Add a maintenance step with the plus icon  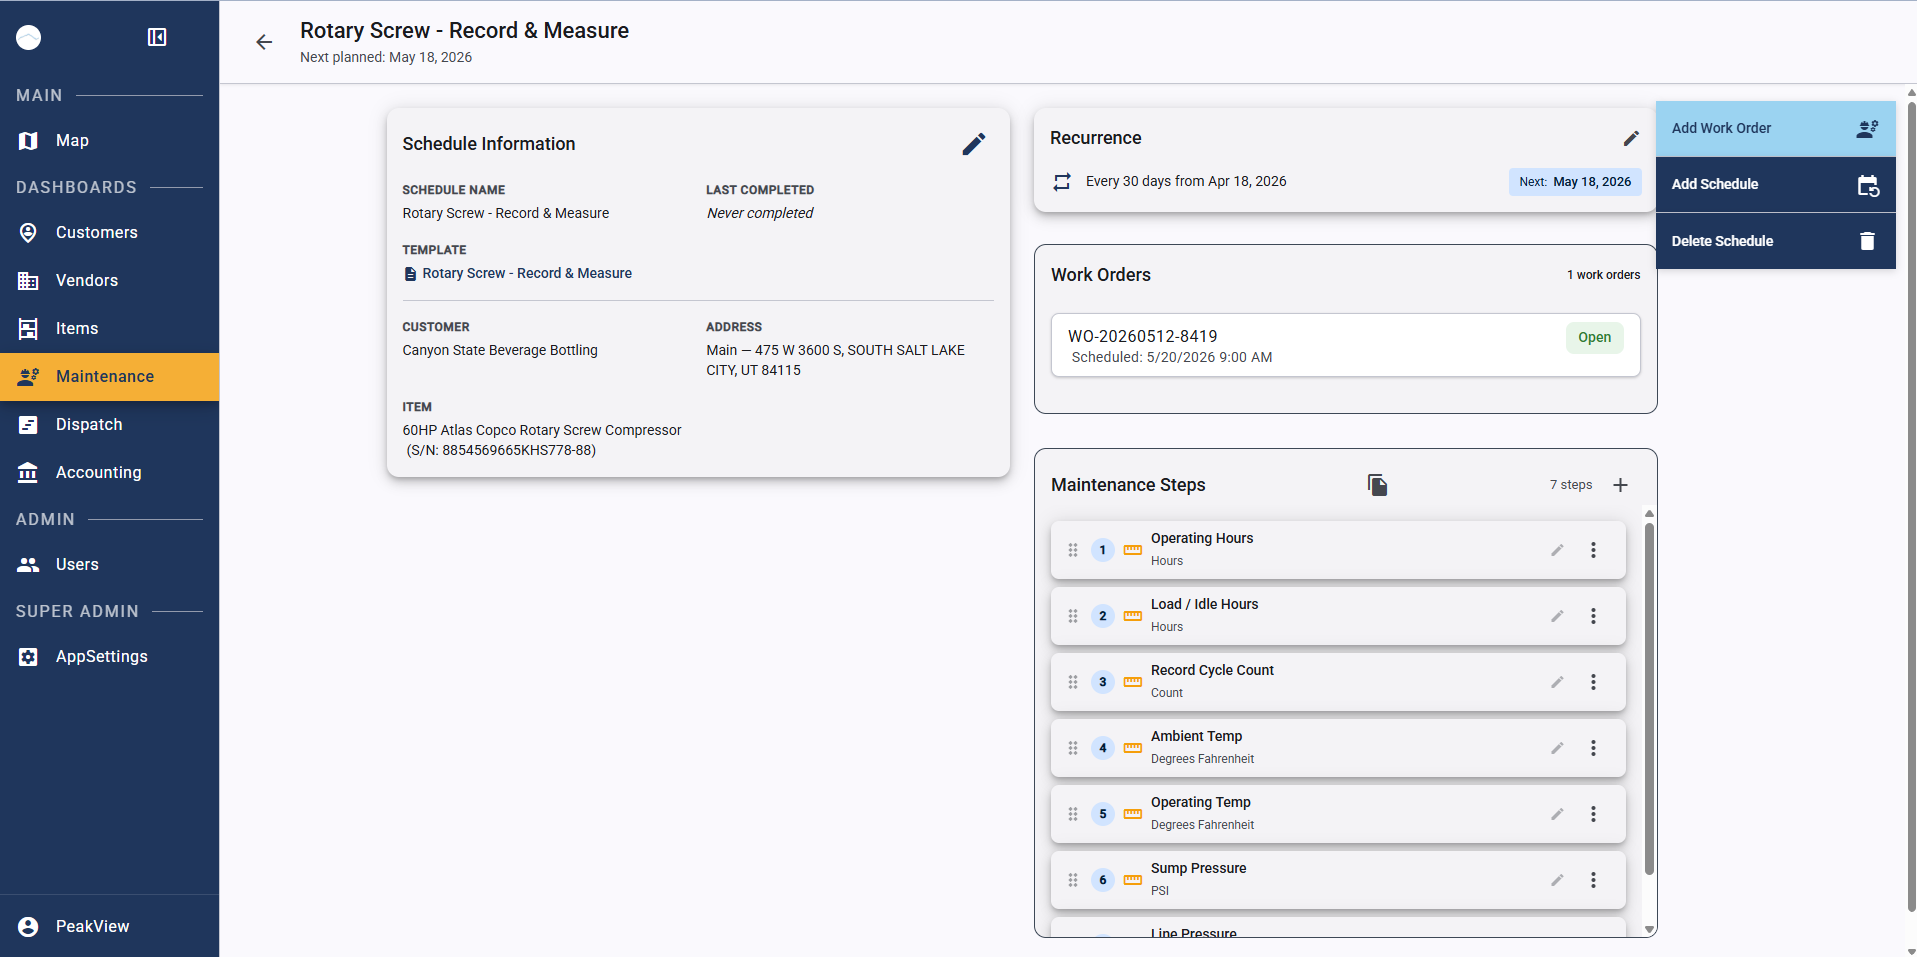[1621, 485]
